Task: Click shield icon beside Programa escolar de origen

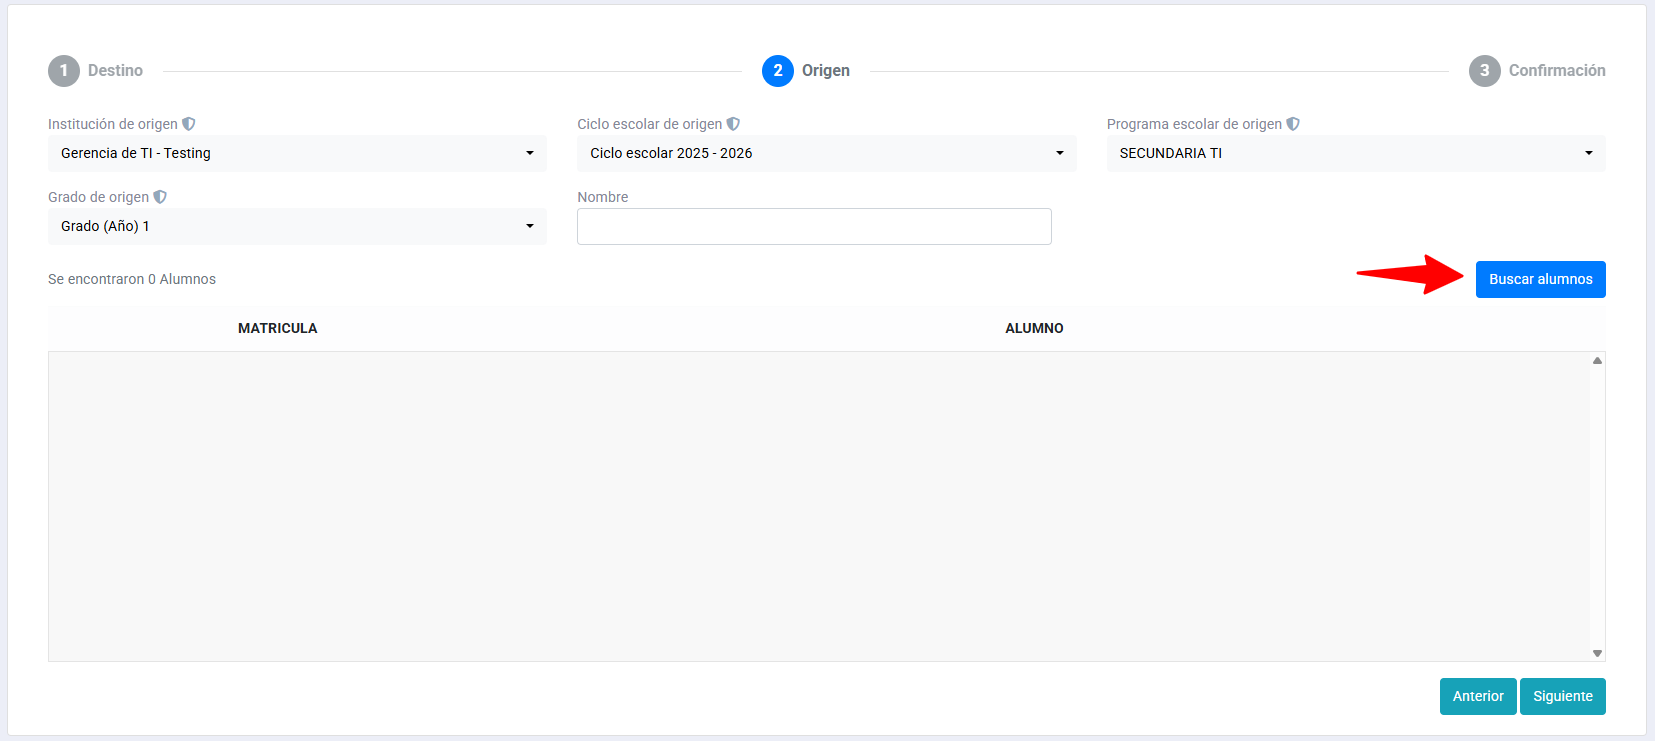Action: [x=1293, y=124]
